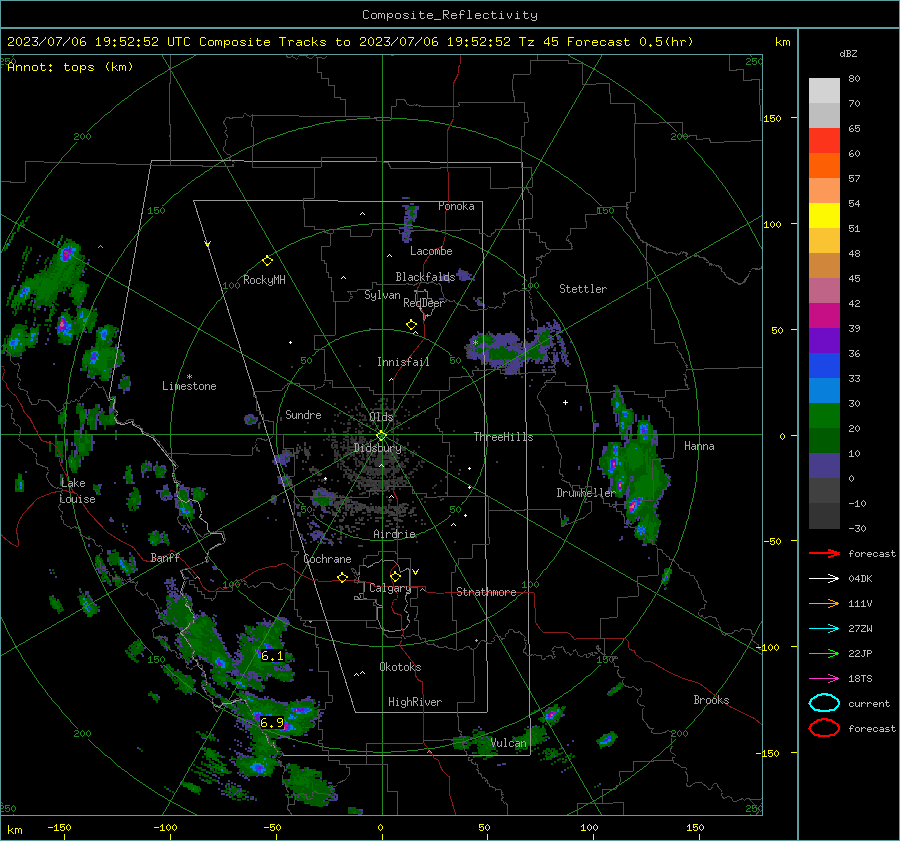Viewport: 900px width, 841px height.
Task: Click the dBZ legend heading
Action: [848, 53]
